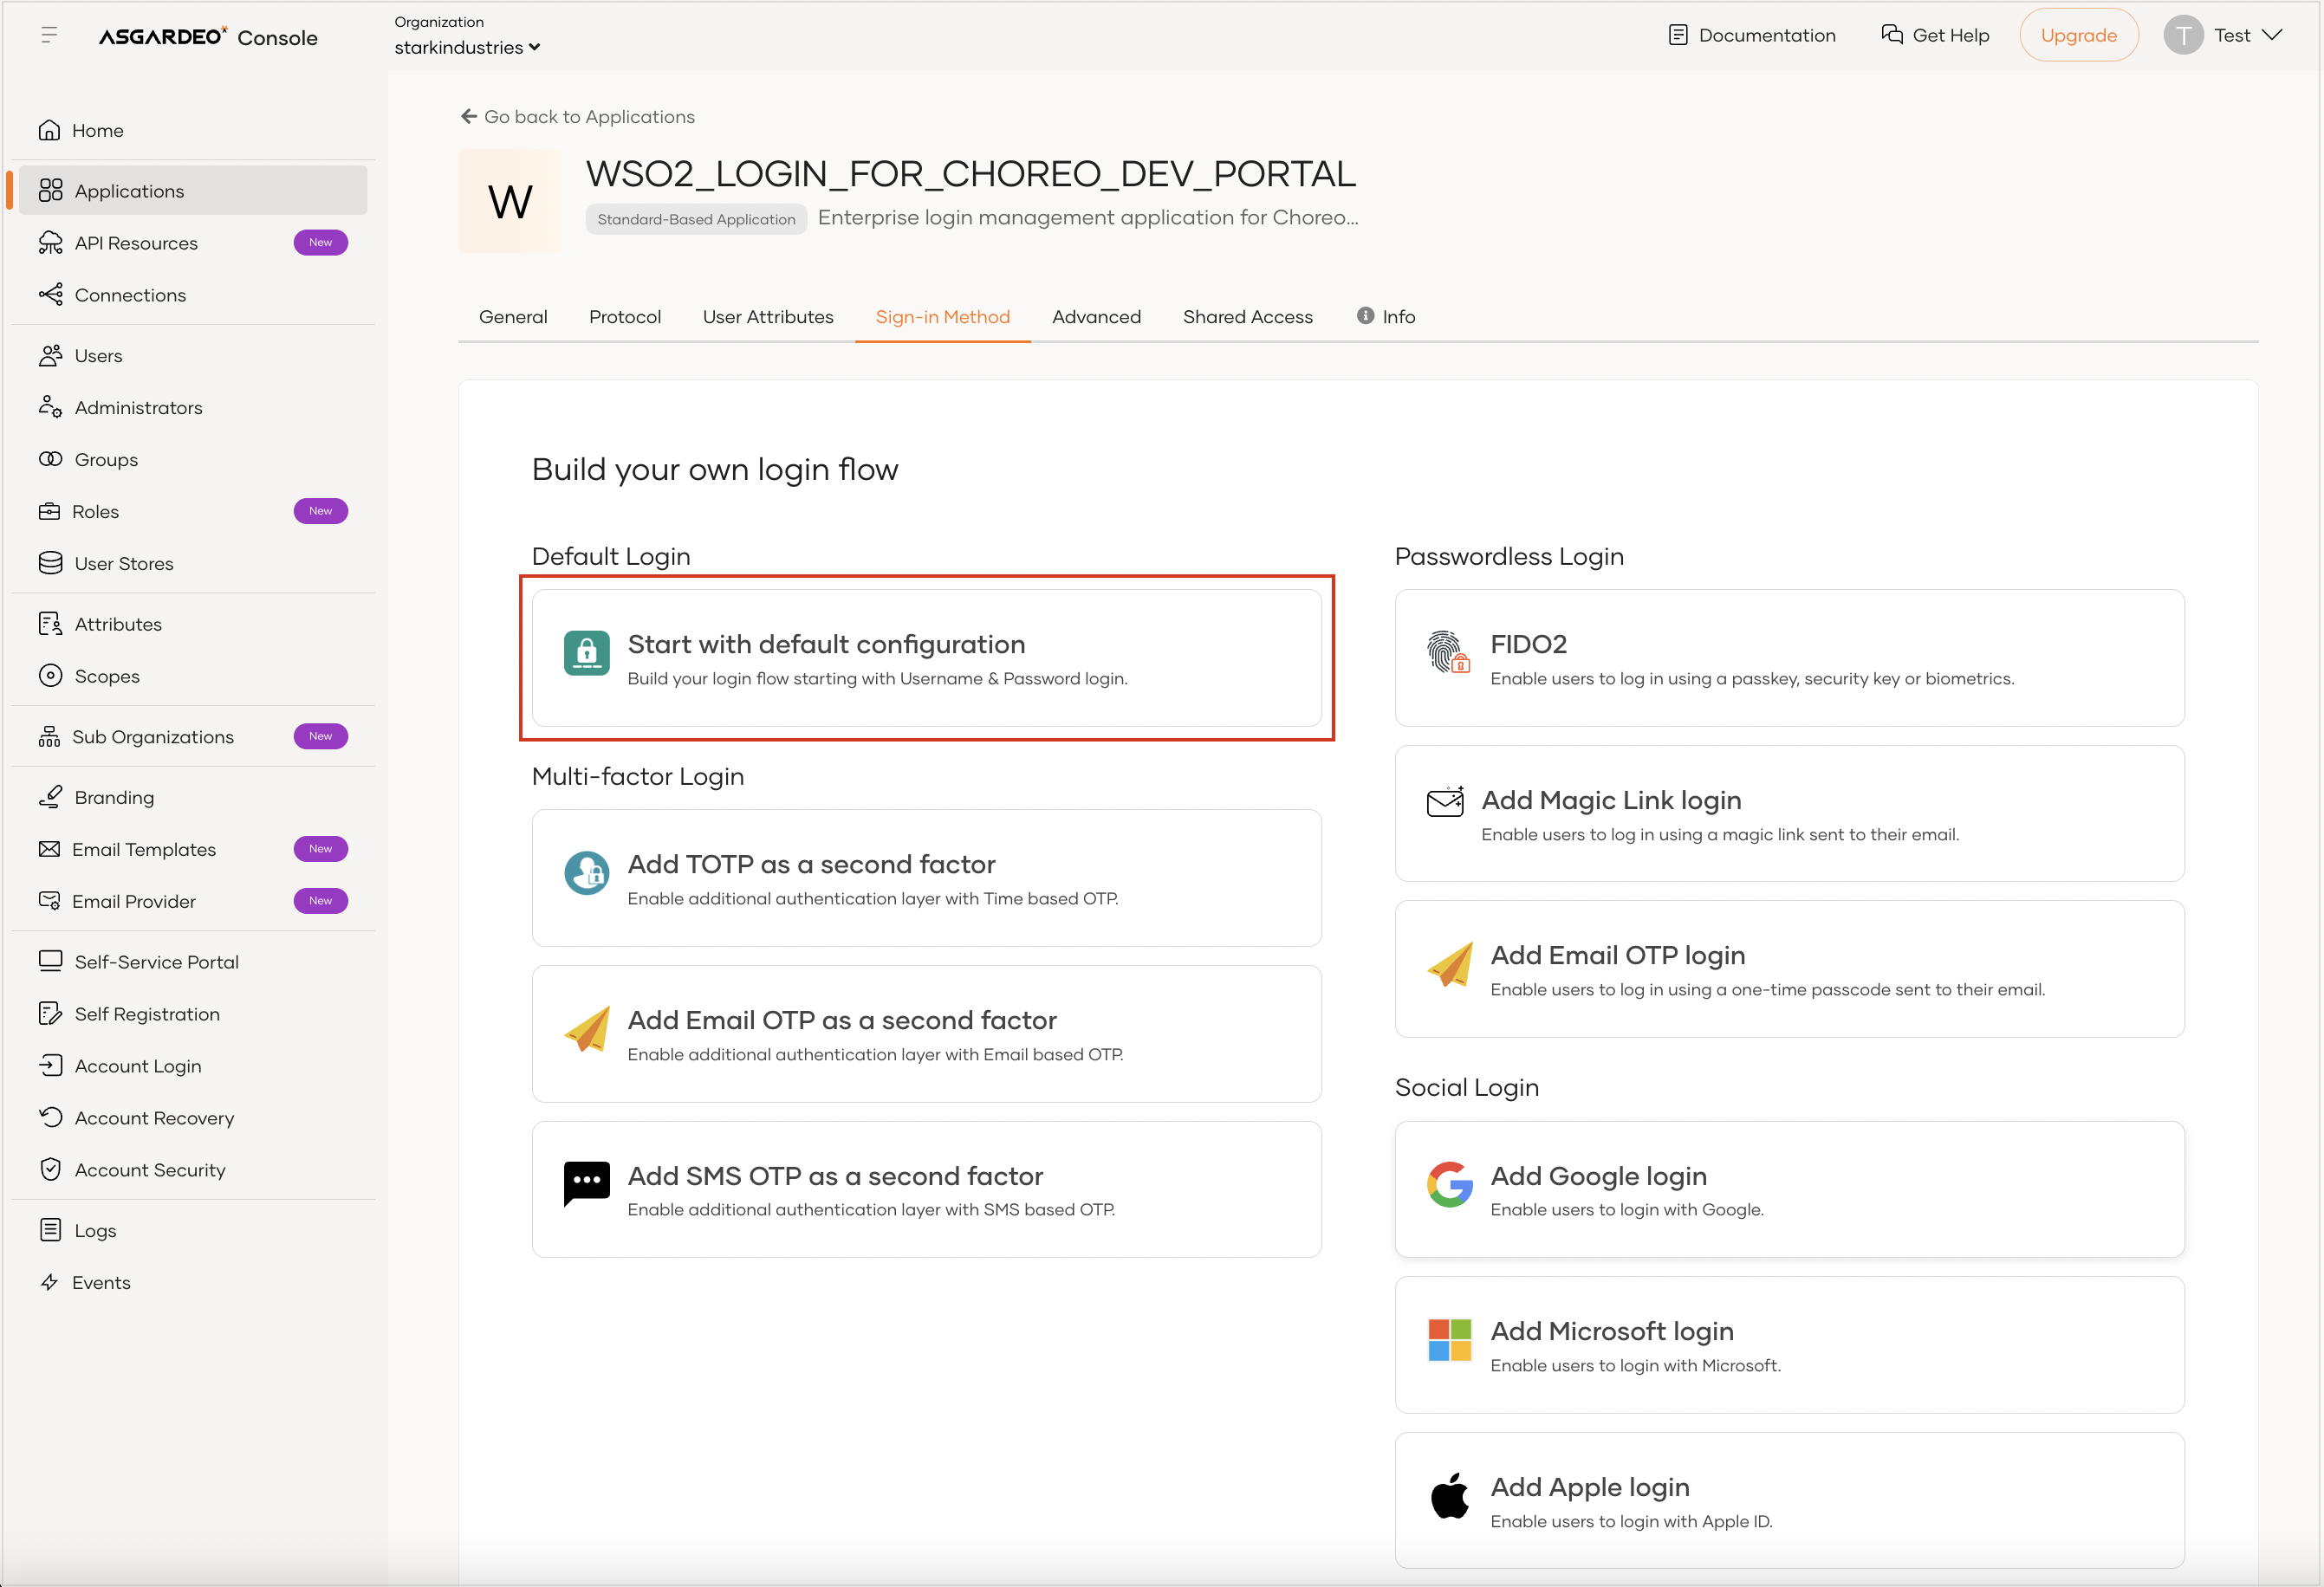2324x1587 pixels.
Task: Open the User Attributes tab
Action: click(x=768, y=316)
